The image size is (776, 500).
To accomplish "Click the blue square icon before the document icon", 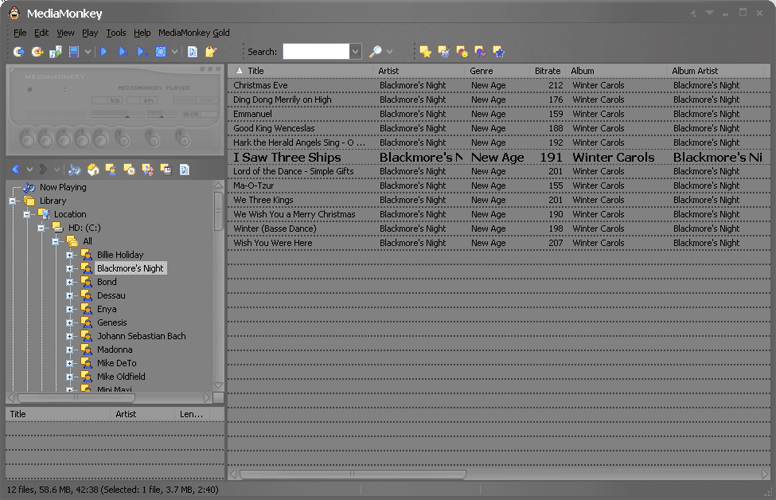I will coord(161,51).
